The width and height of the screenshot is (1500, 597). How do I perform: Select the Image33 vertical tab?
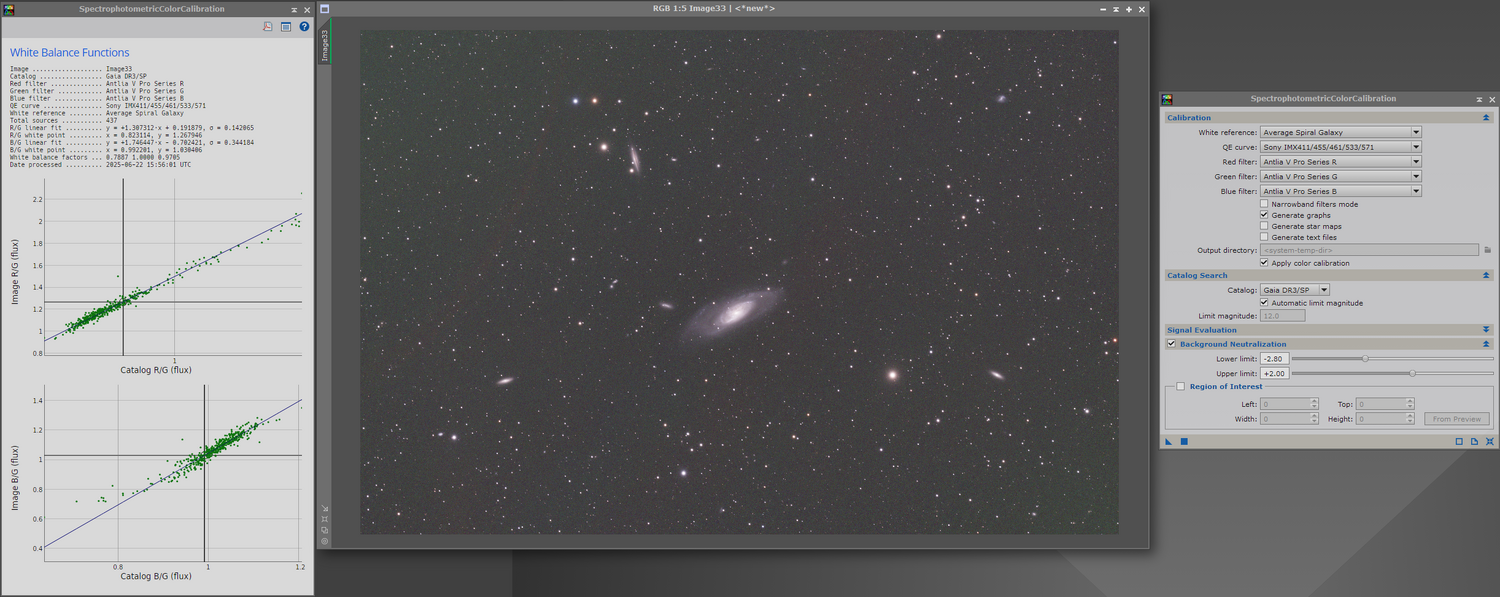point(324,46)
